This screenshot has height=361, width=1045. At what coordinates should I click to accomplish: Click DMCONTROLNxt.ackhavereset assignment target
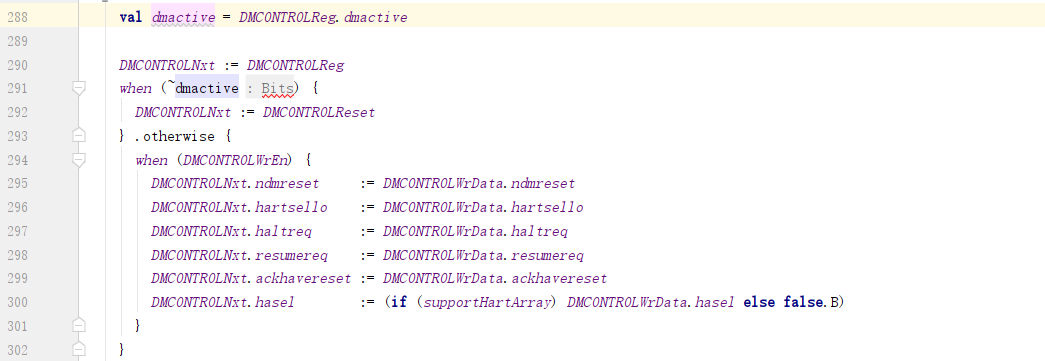point(251,278)
